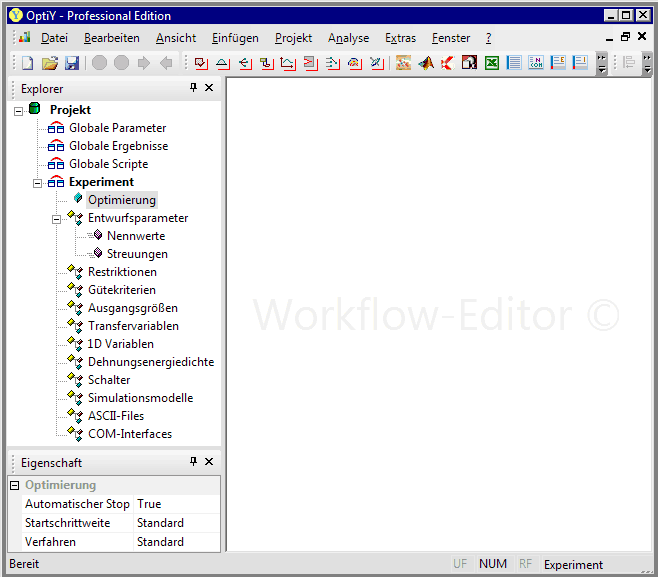Screen dimensions: 658x577
Task: Click the MATLAB model toolbar icon
Action: 426,63
